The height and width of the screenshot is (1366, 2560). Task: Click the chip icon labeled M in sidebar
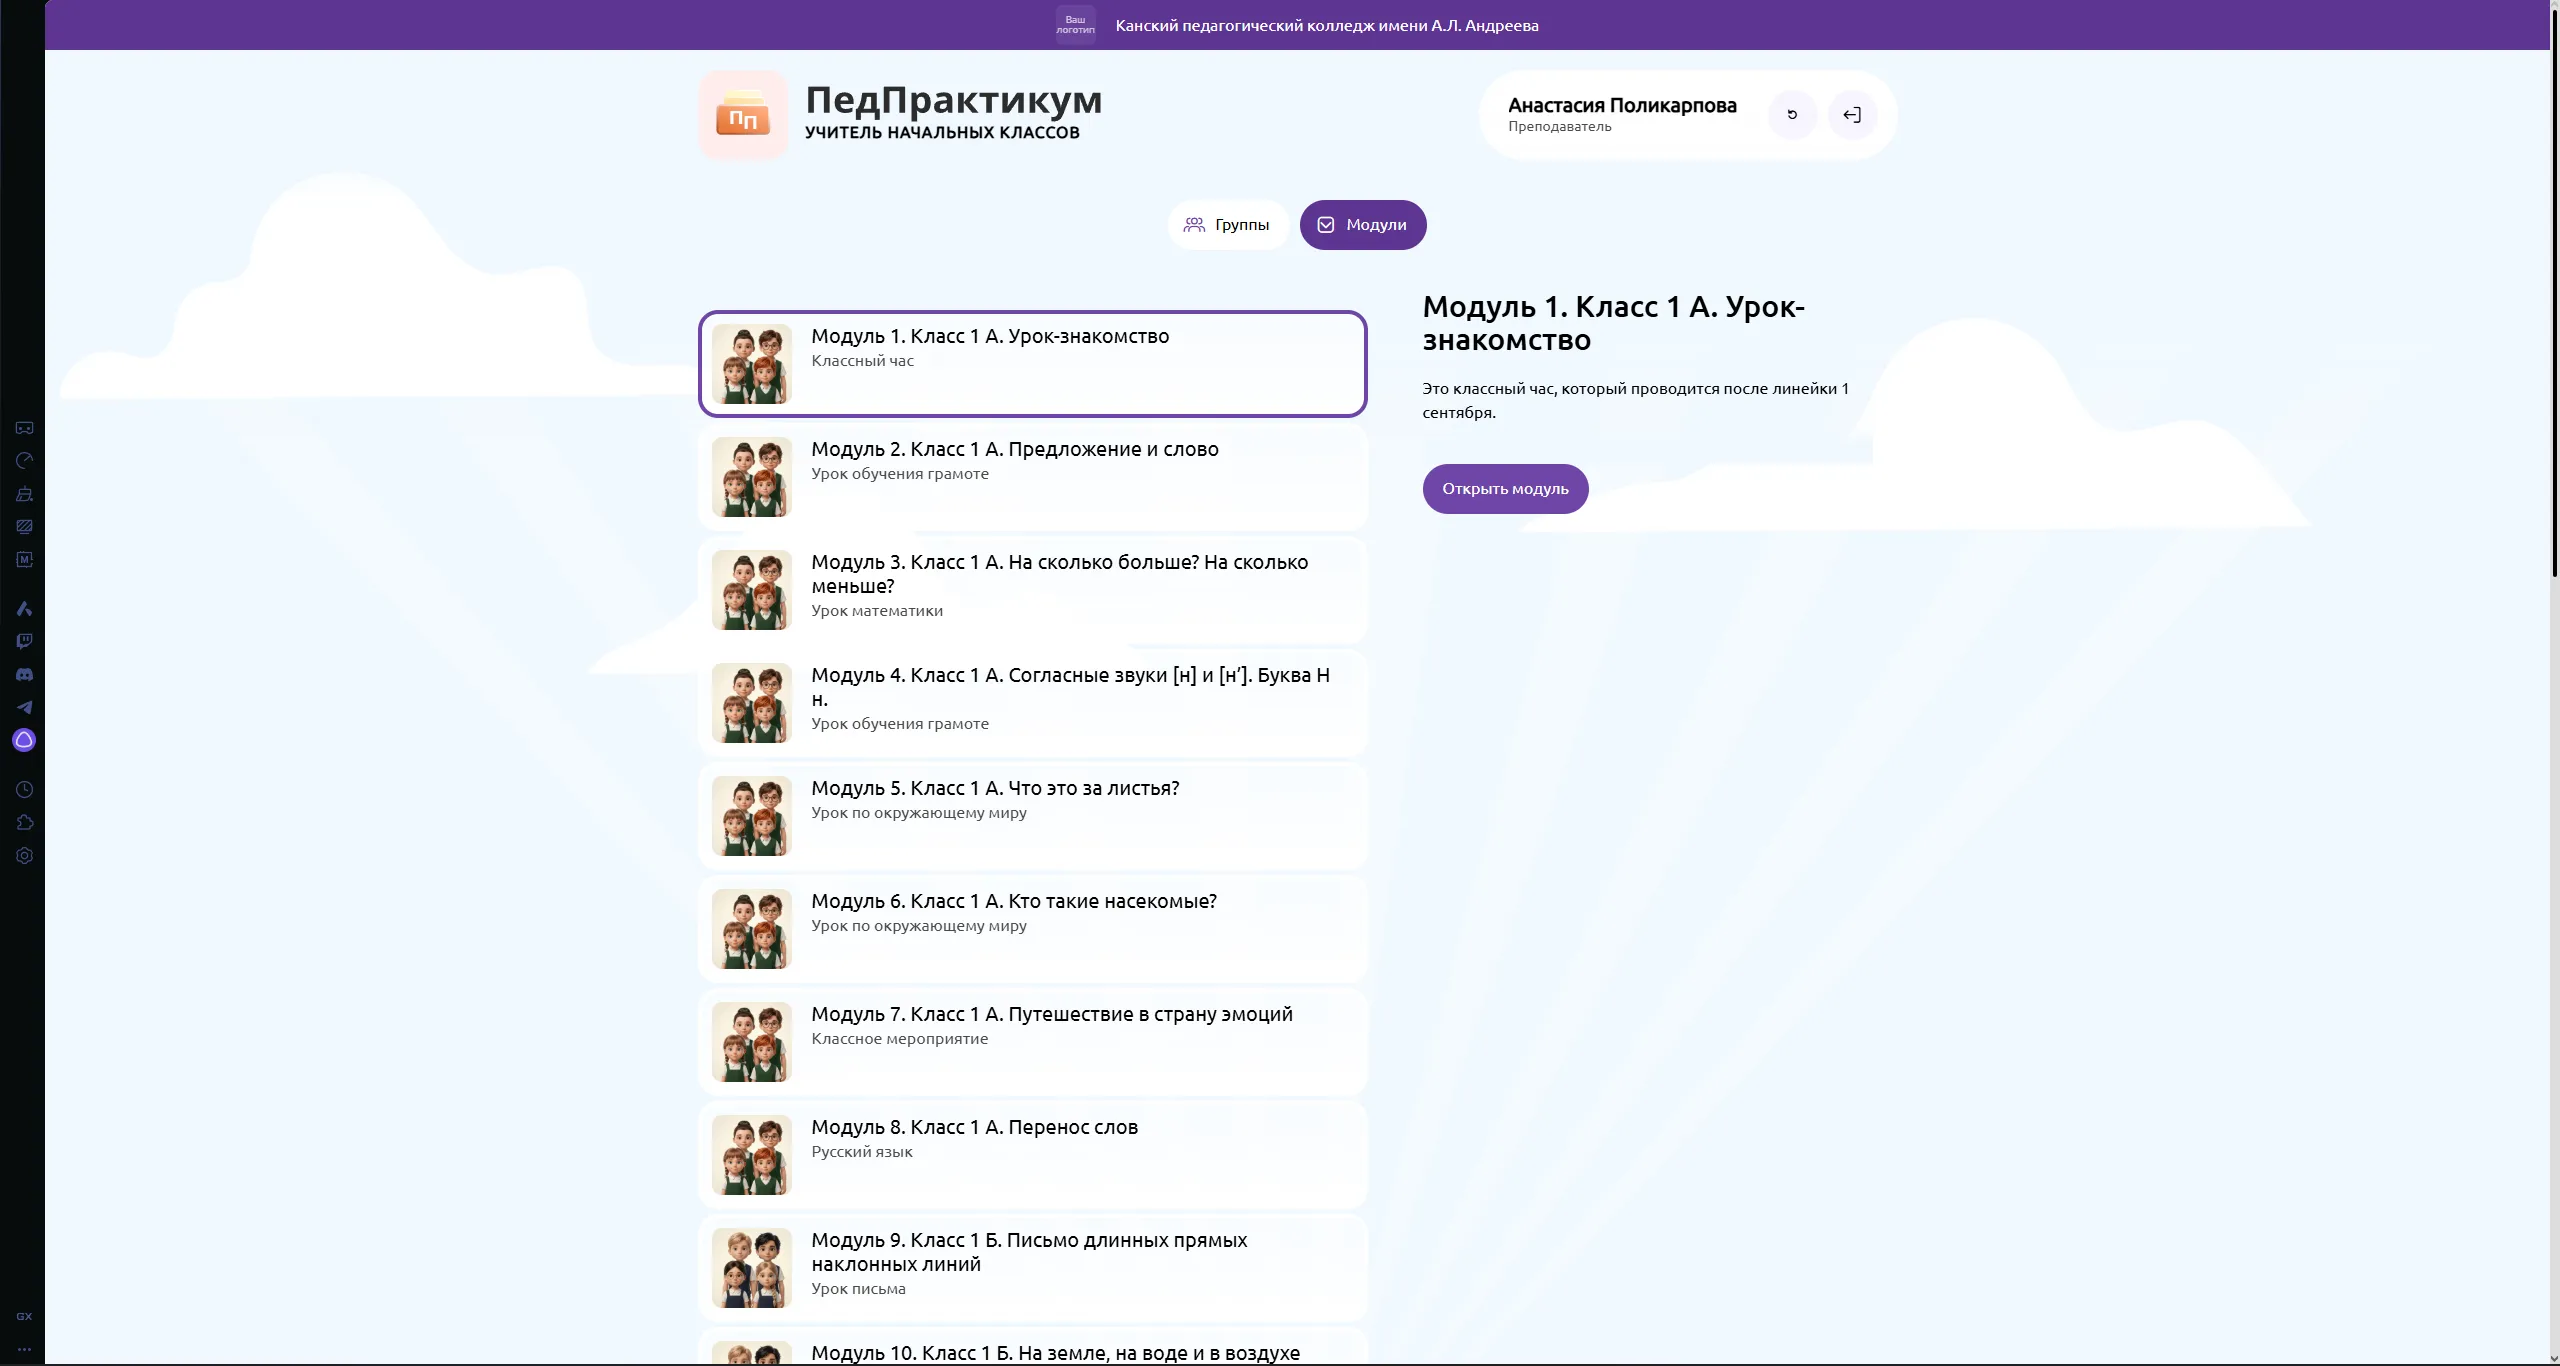[x=24, y=560]
